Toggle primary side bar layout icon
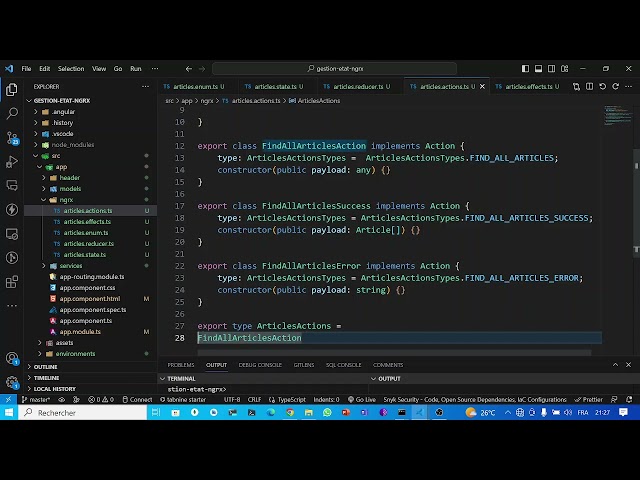The image size is (640, 480). [x=525, y=69]
